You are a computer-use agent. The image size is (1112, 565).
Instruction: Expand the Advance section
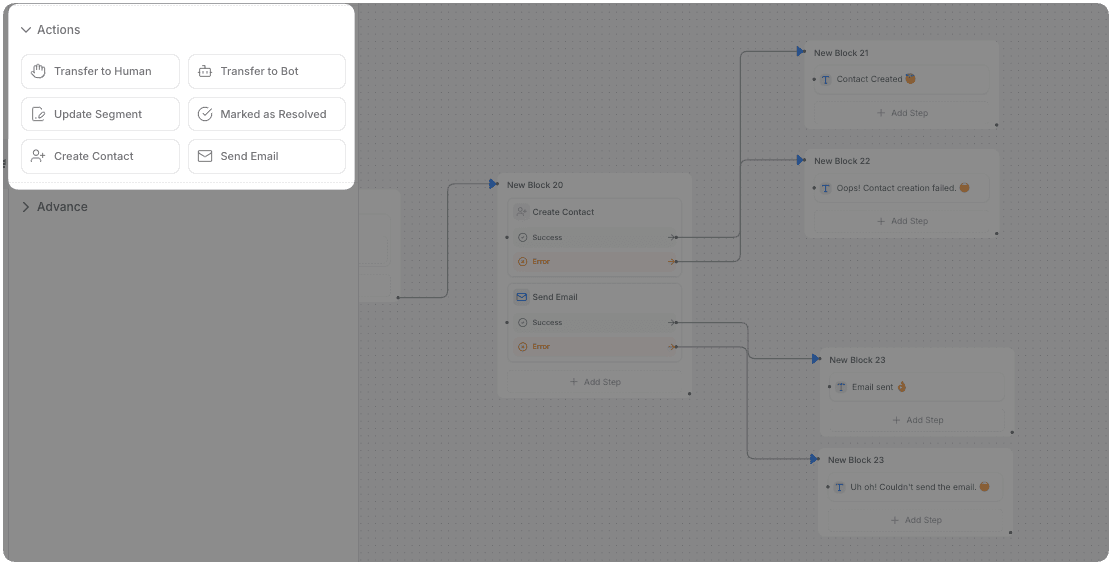click(26, 207)
